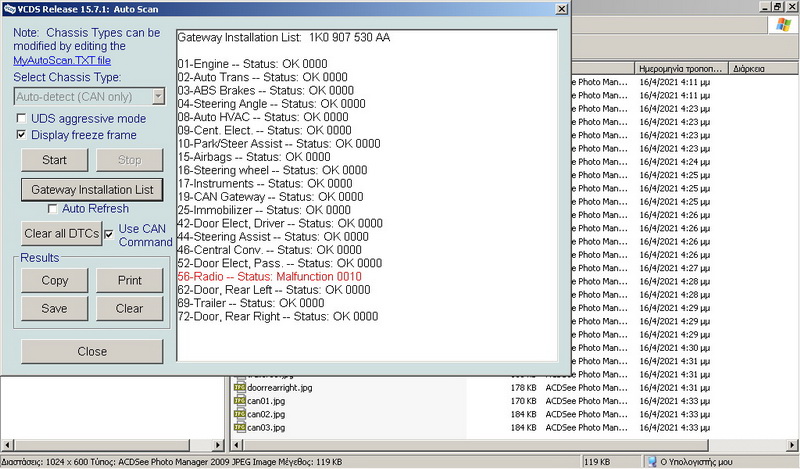Click the right arrow of the file list scrollbar
The width and height of the screenshot is (800, 469).
(794, 445)
